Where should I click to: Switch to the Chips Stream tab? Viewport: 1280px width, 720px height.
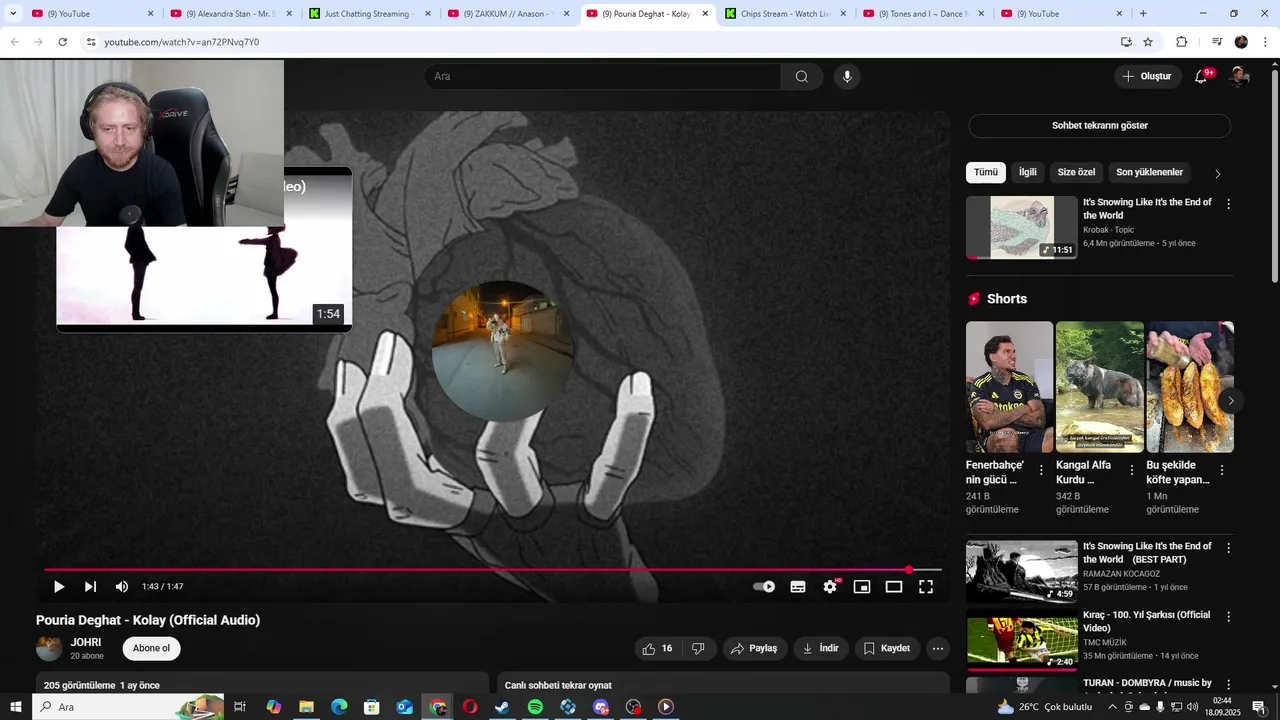point(785,14)
